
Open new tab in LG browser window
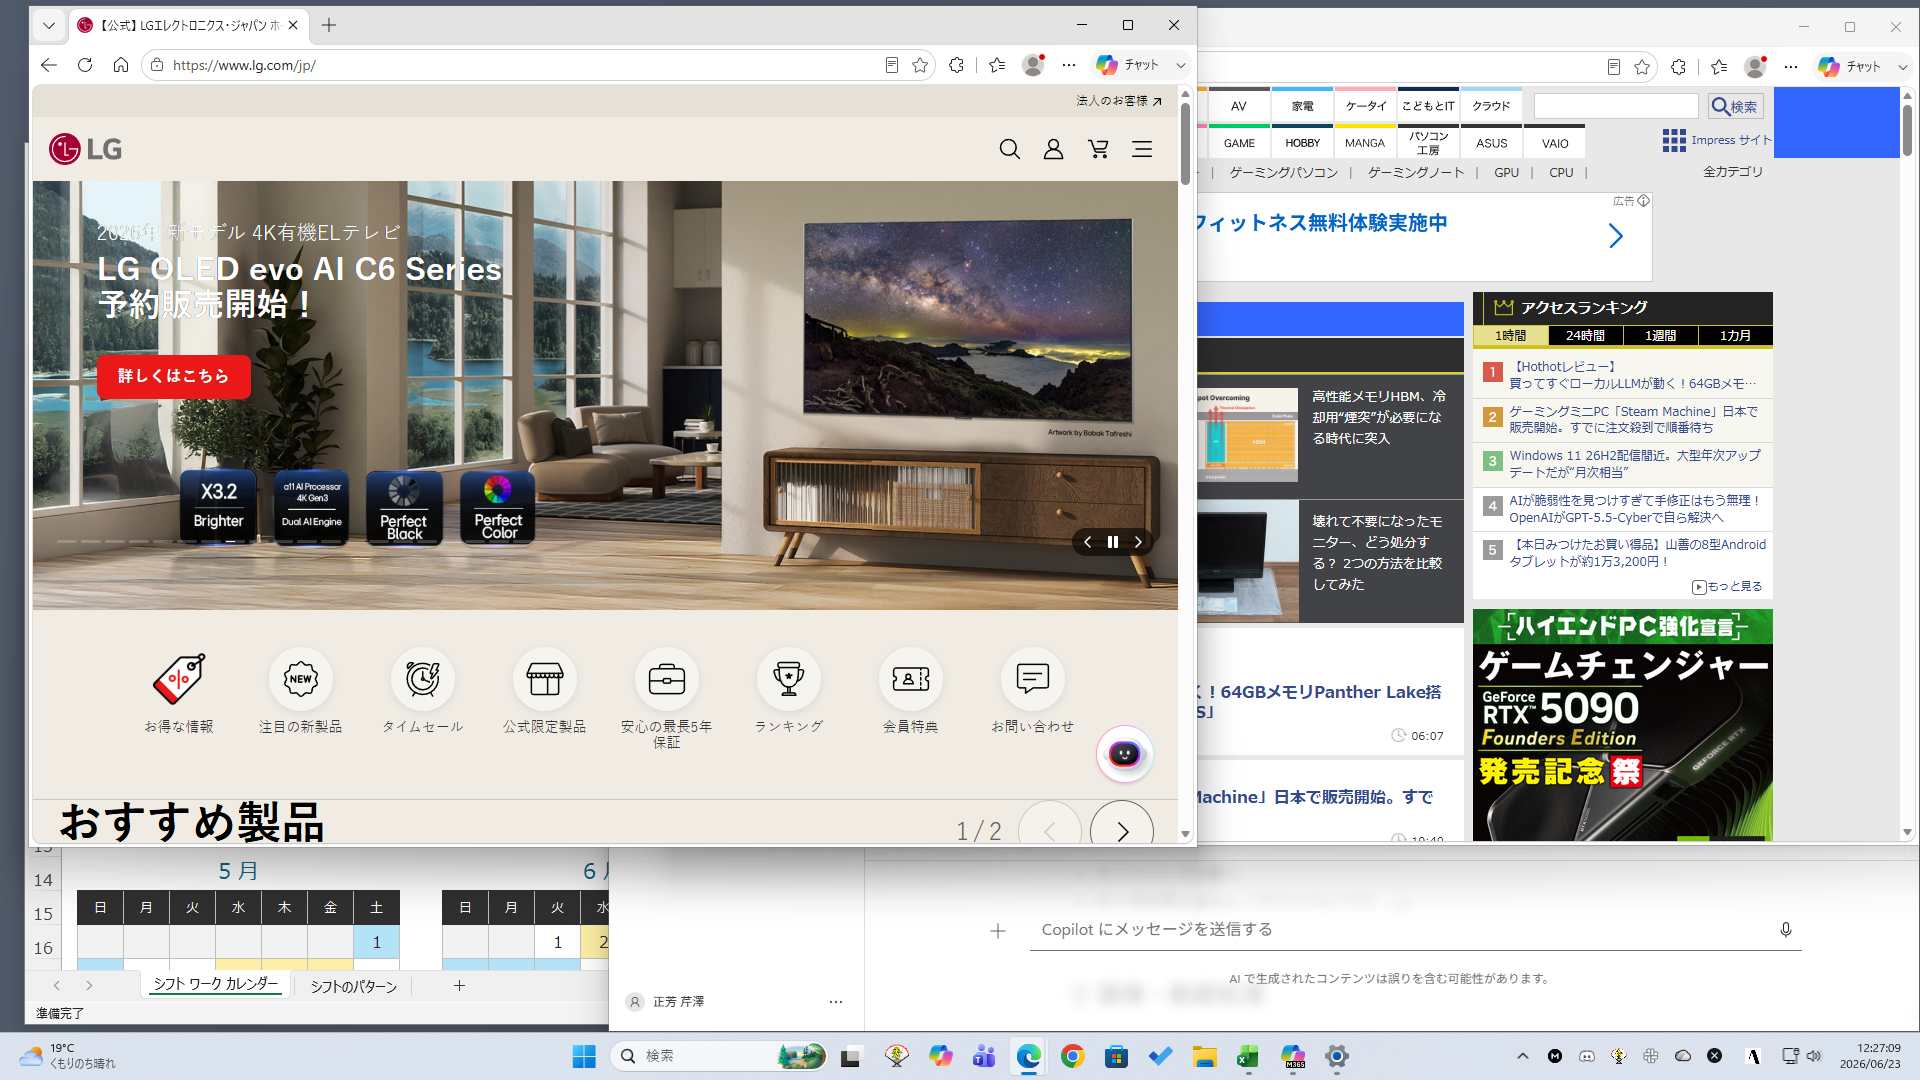329,25
